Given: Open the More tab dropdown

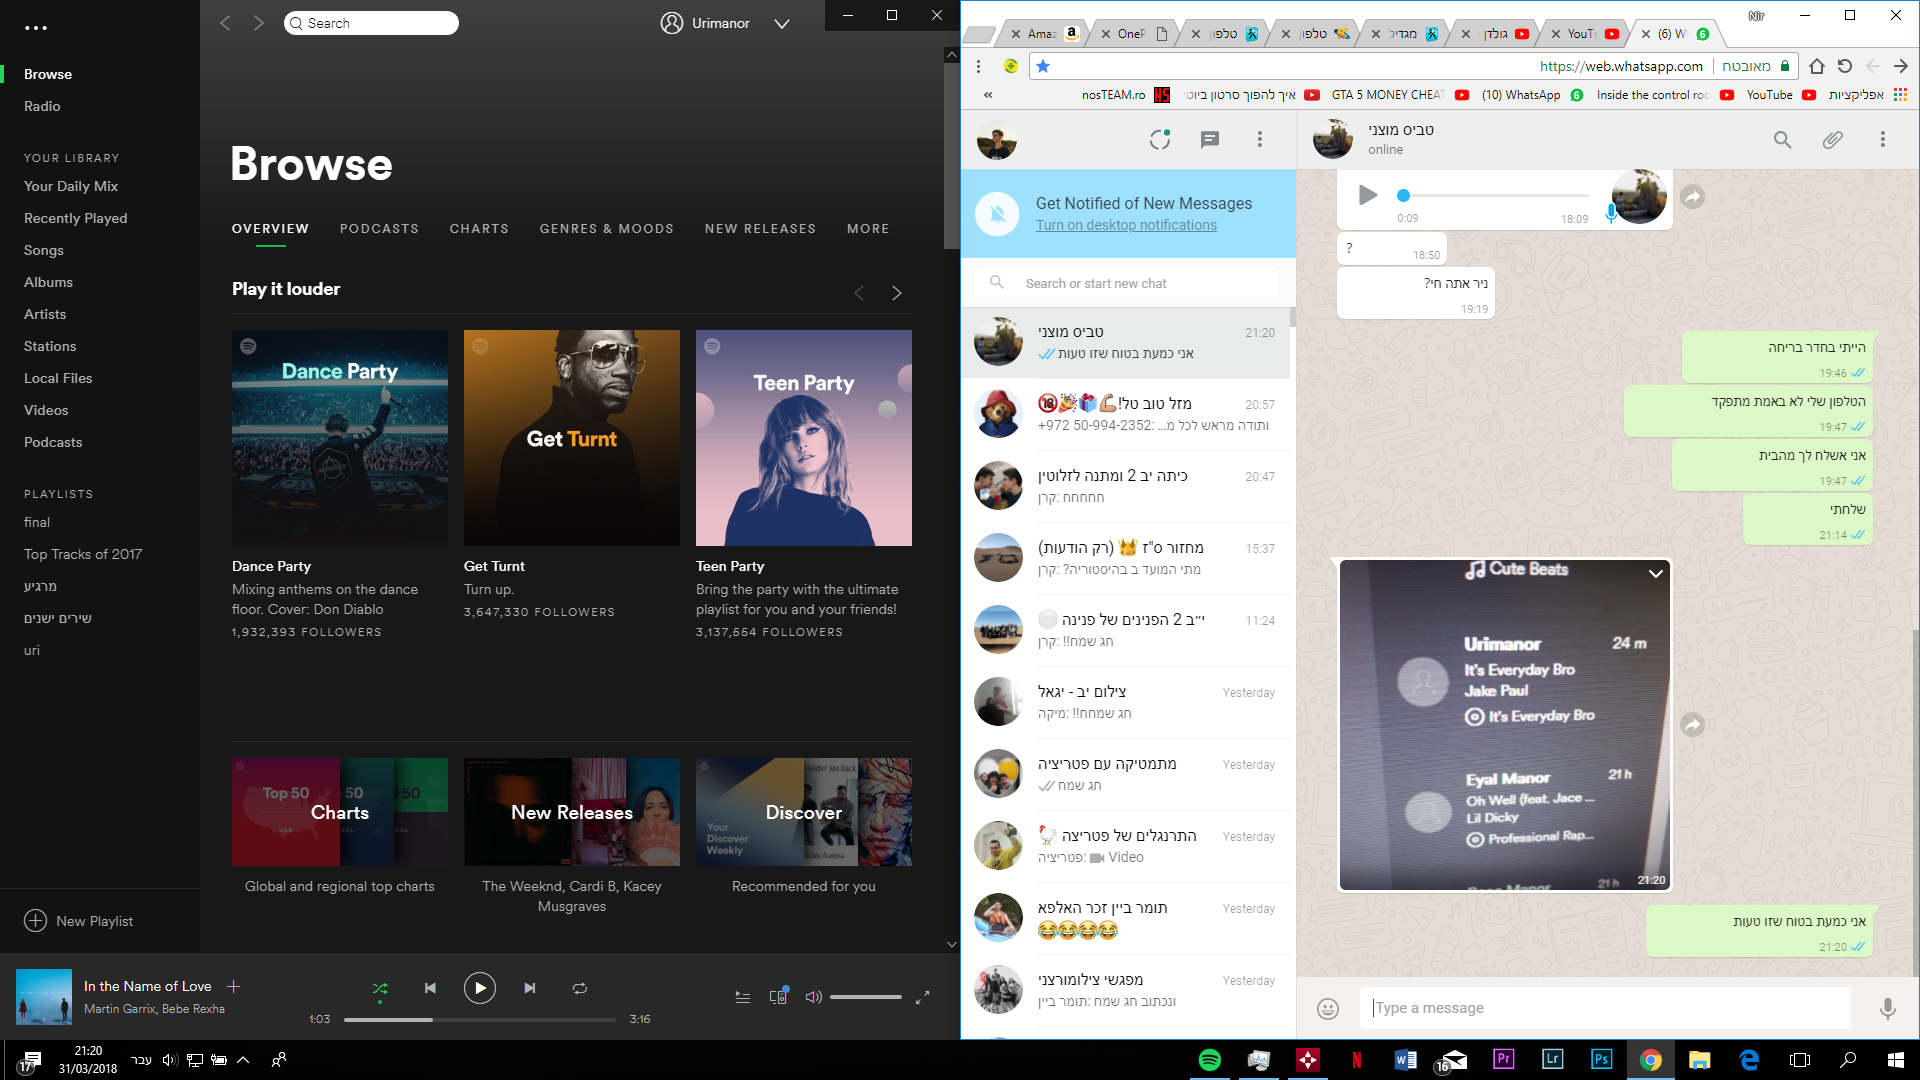Looking at the screenshot, I should click(868, 229).
